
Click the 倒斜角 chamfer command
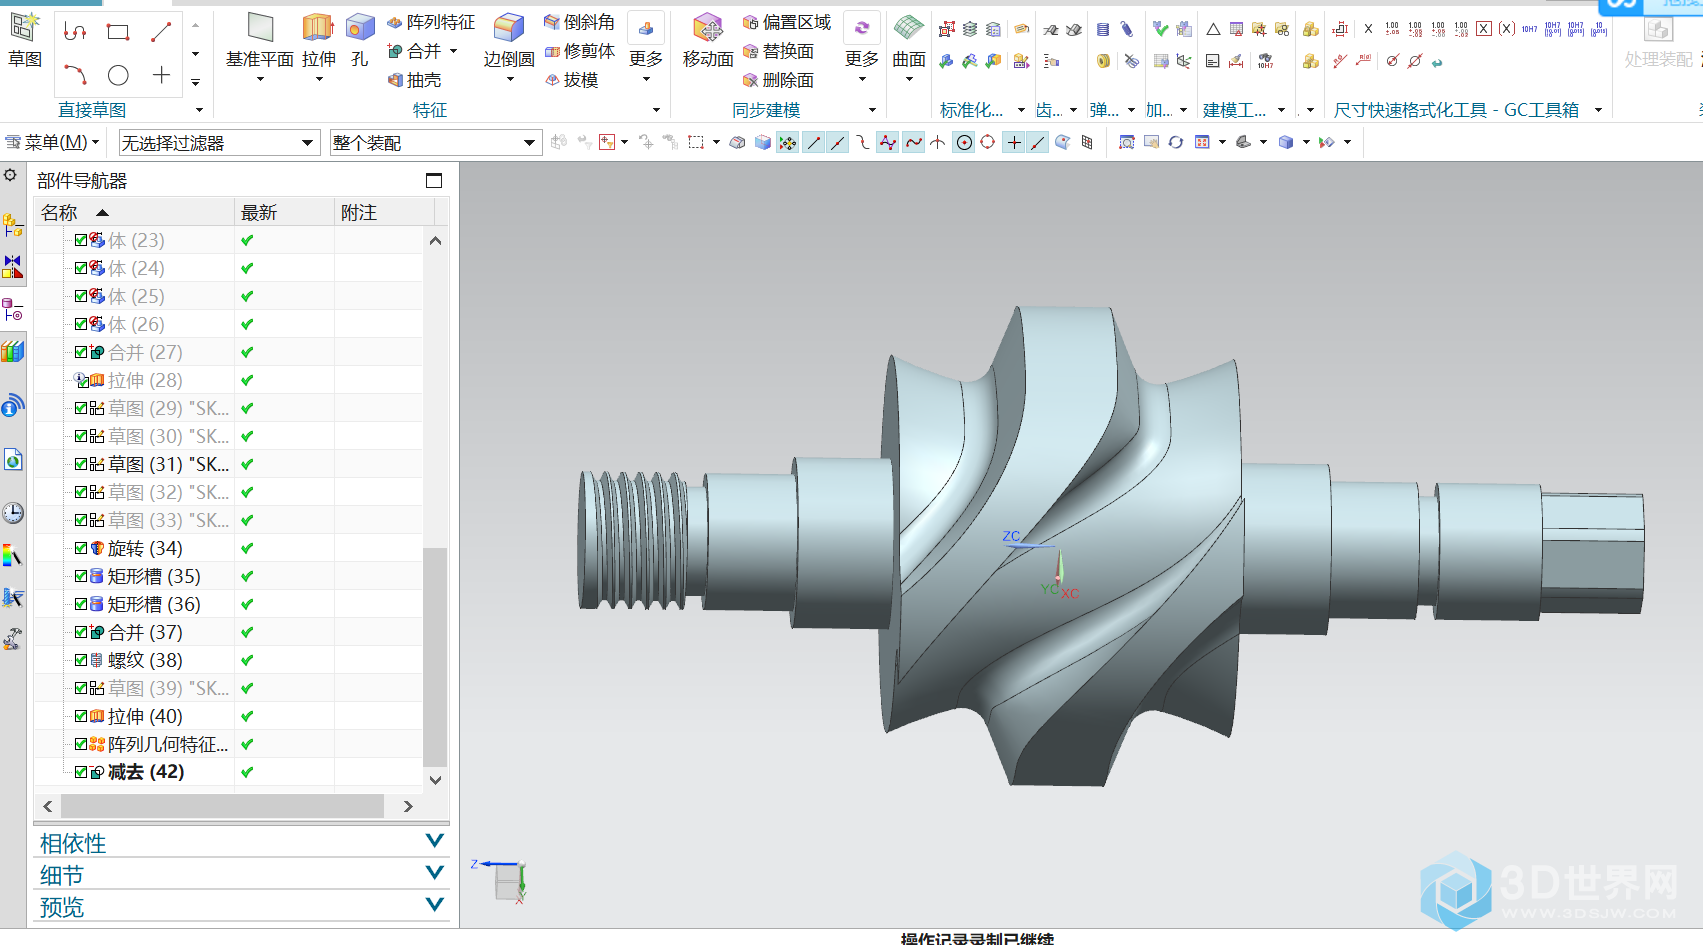pyautogui.click(x=579, y=22)
